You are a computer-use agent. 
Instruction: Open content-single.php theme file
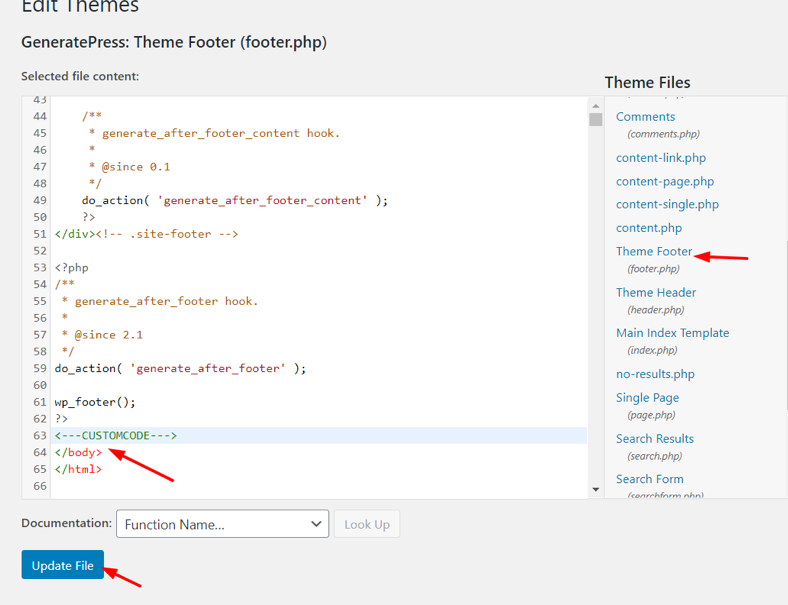[667, 205]
